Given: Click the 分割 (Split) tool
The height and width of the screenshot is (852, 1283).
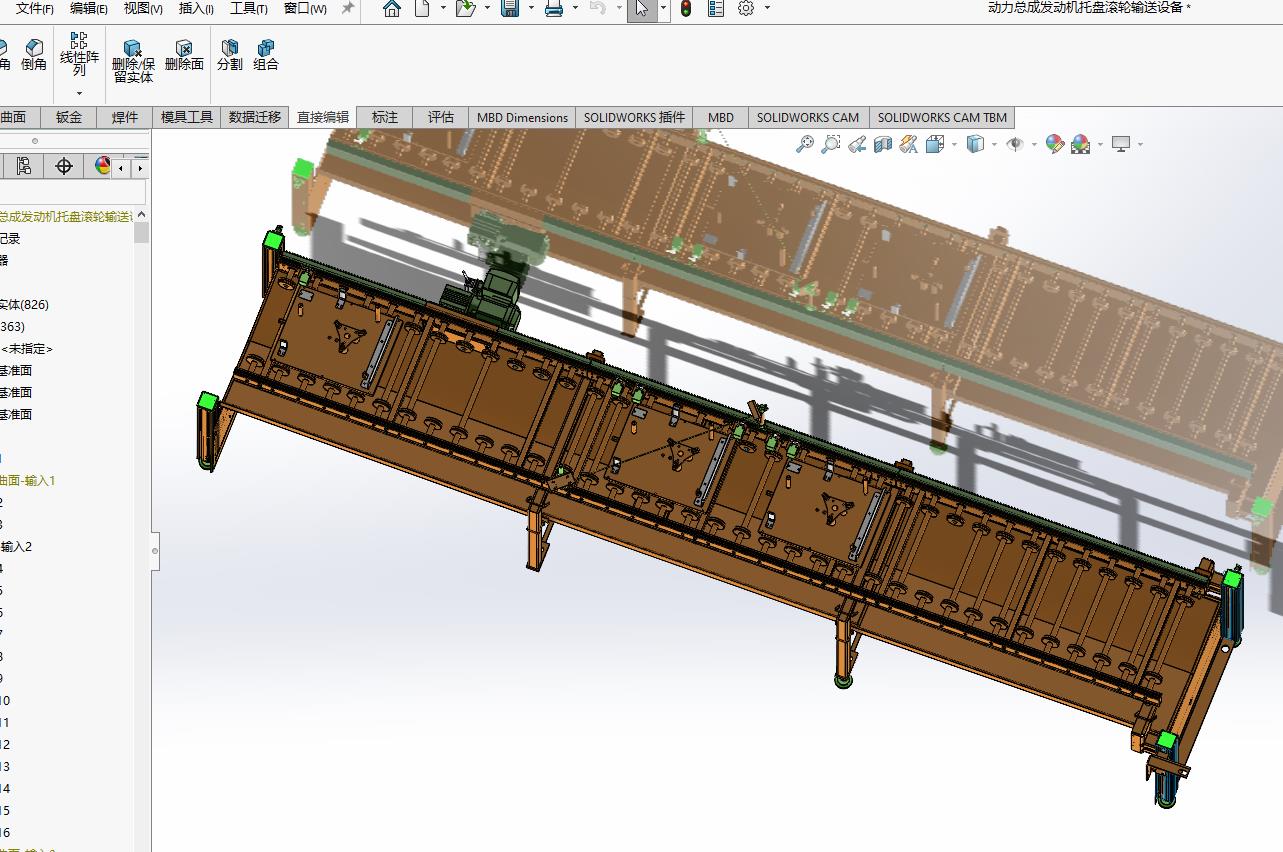Looking at the screenshot, I should (230, 55).
